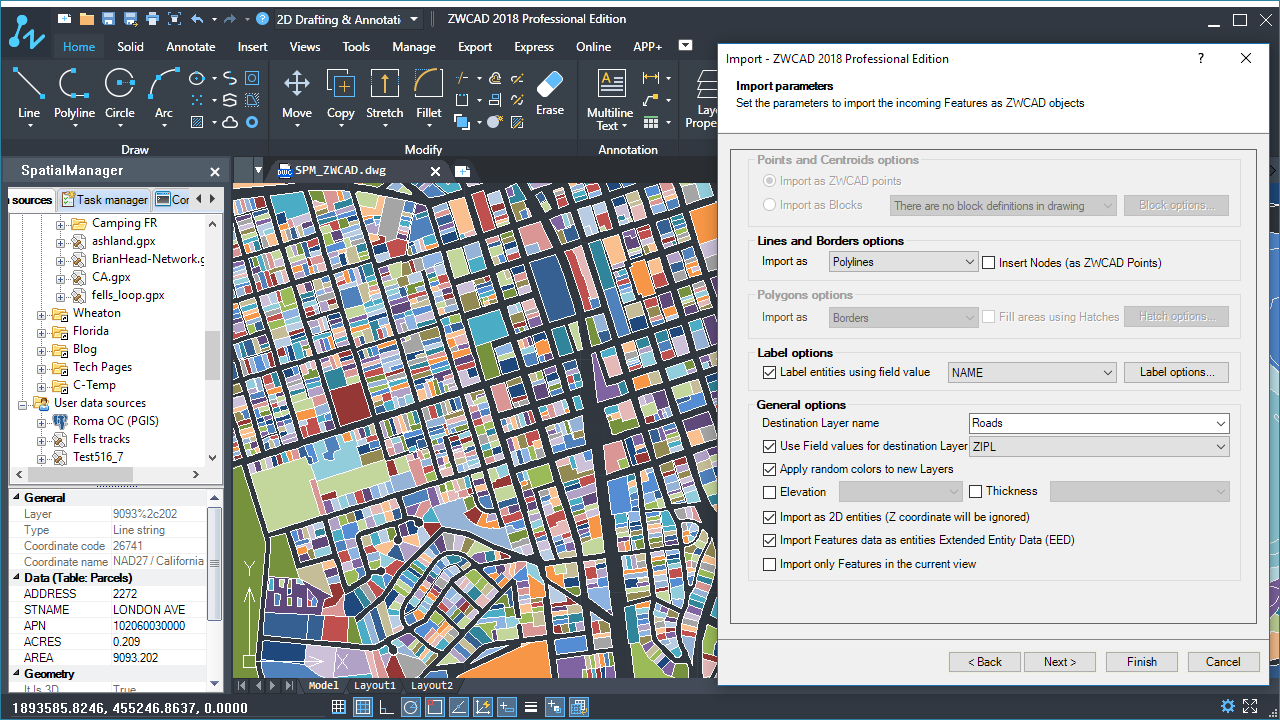Activate the Erase tool
1280x720 pixels.
550,92
